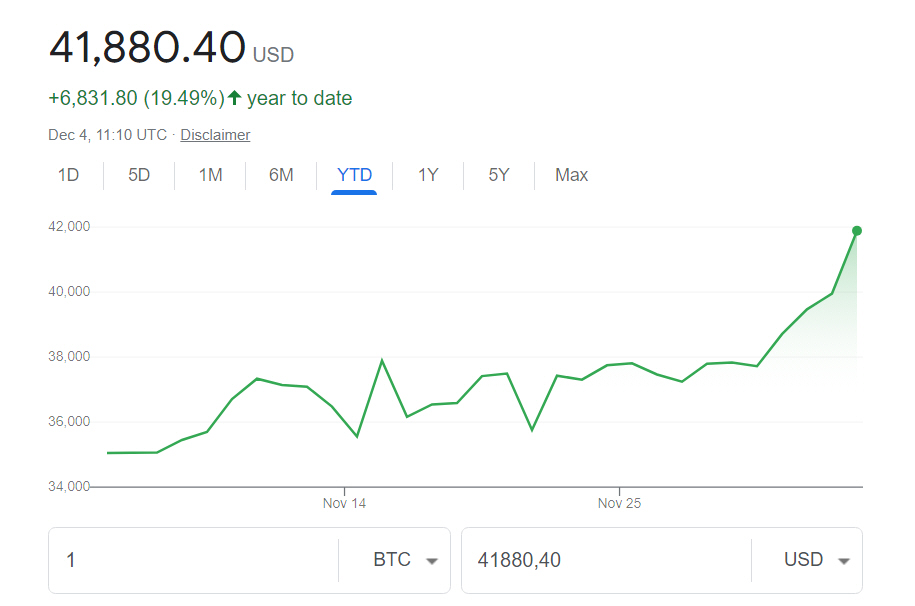Select the 5D time range tab
Screen dimensions: 915x606
click(x=139, y=175)
